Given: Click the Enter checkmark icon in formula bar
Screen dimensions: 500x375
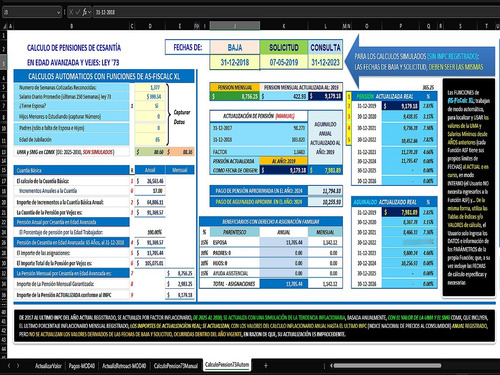Looking at the screenshot, I should [x=78, y=12].
